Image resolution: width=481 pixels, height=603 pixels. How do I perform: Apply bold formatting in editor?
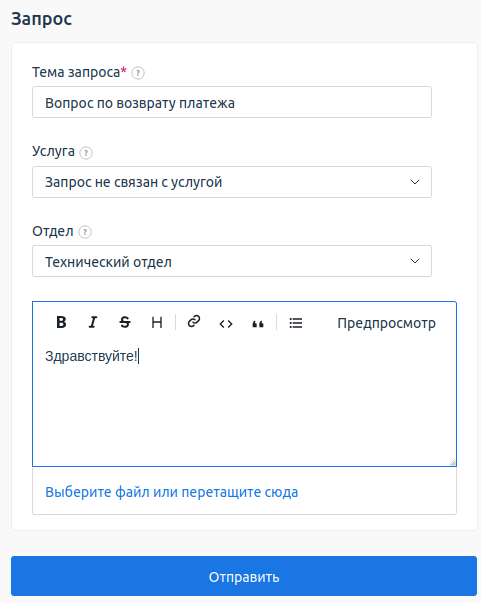click(x=61, y=322)
